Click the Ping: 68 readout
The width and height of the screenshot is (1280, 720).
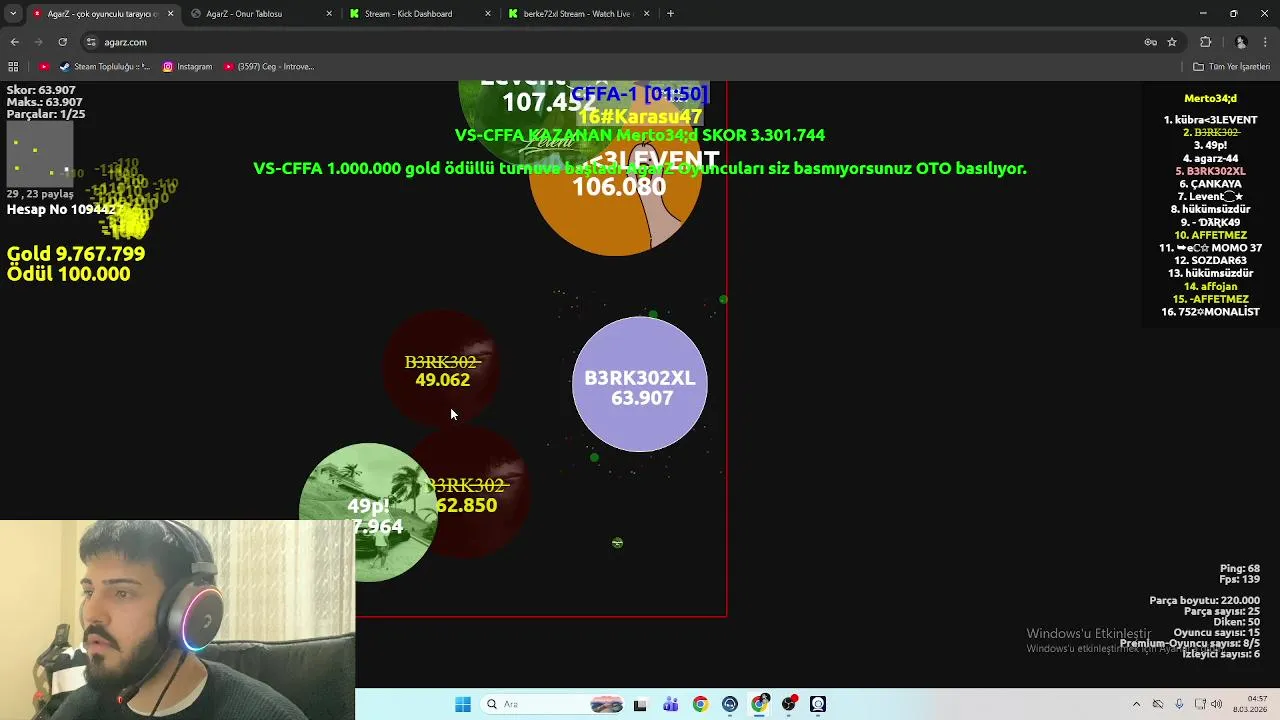1239,569
